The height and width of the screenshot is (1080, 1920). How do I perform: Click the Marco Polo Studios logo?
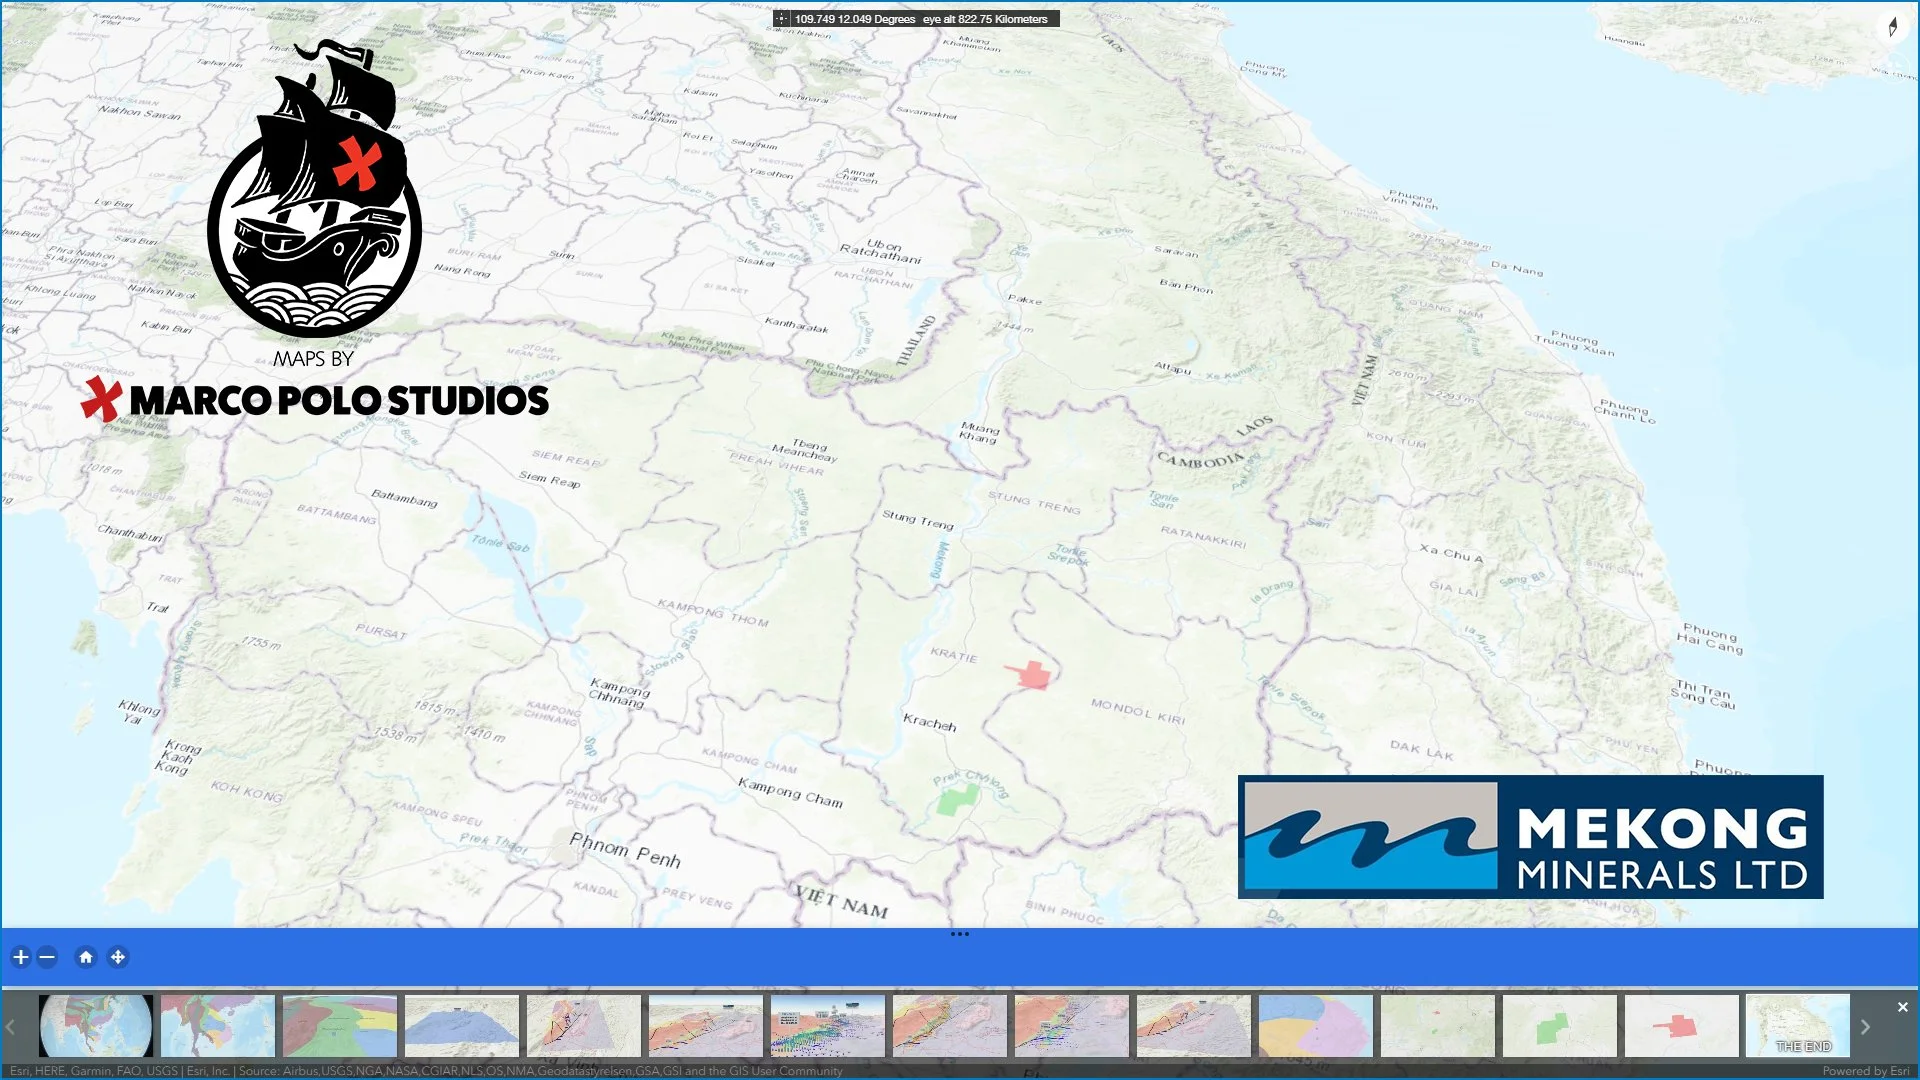tap(315, 230)
